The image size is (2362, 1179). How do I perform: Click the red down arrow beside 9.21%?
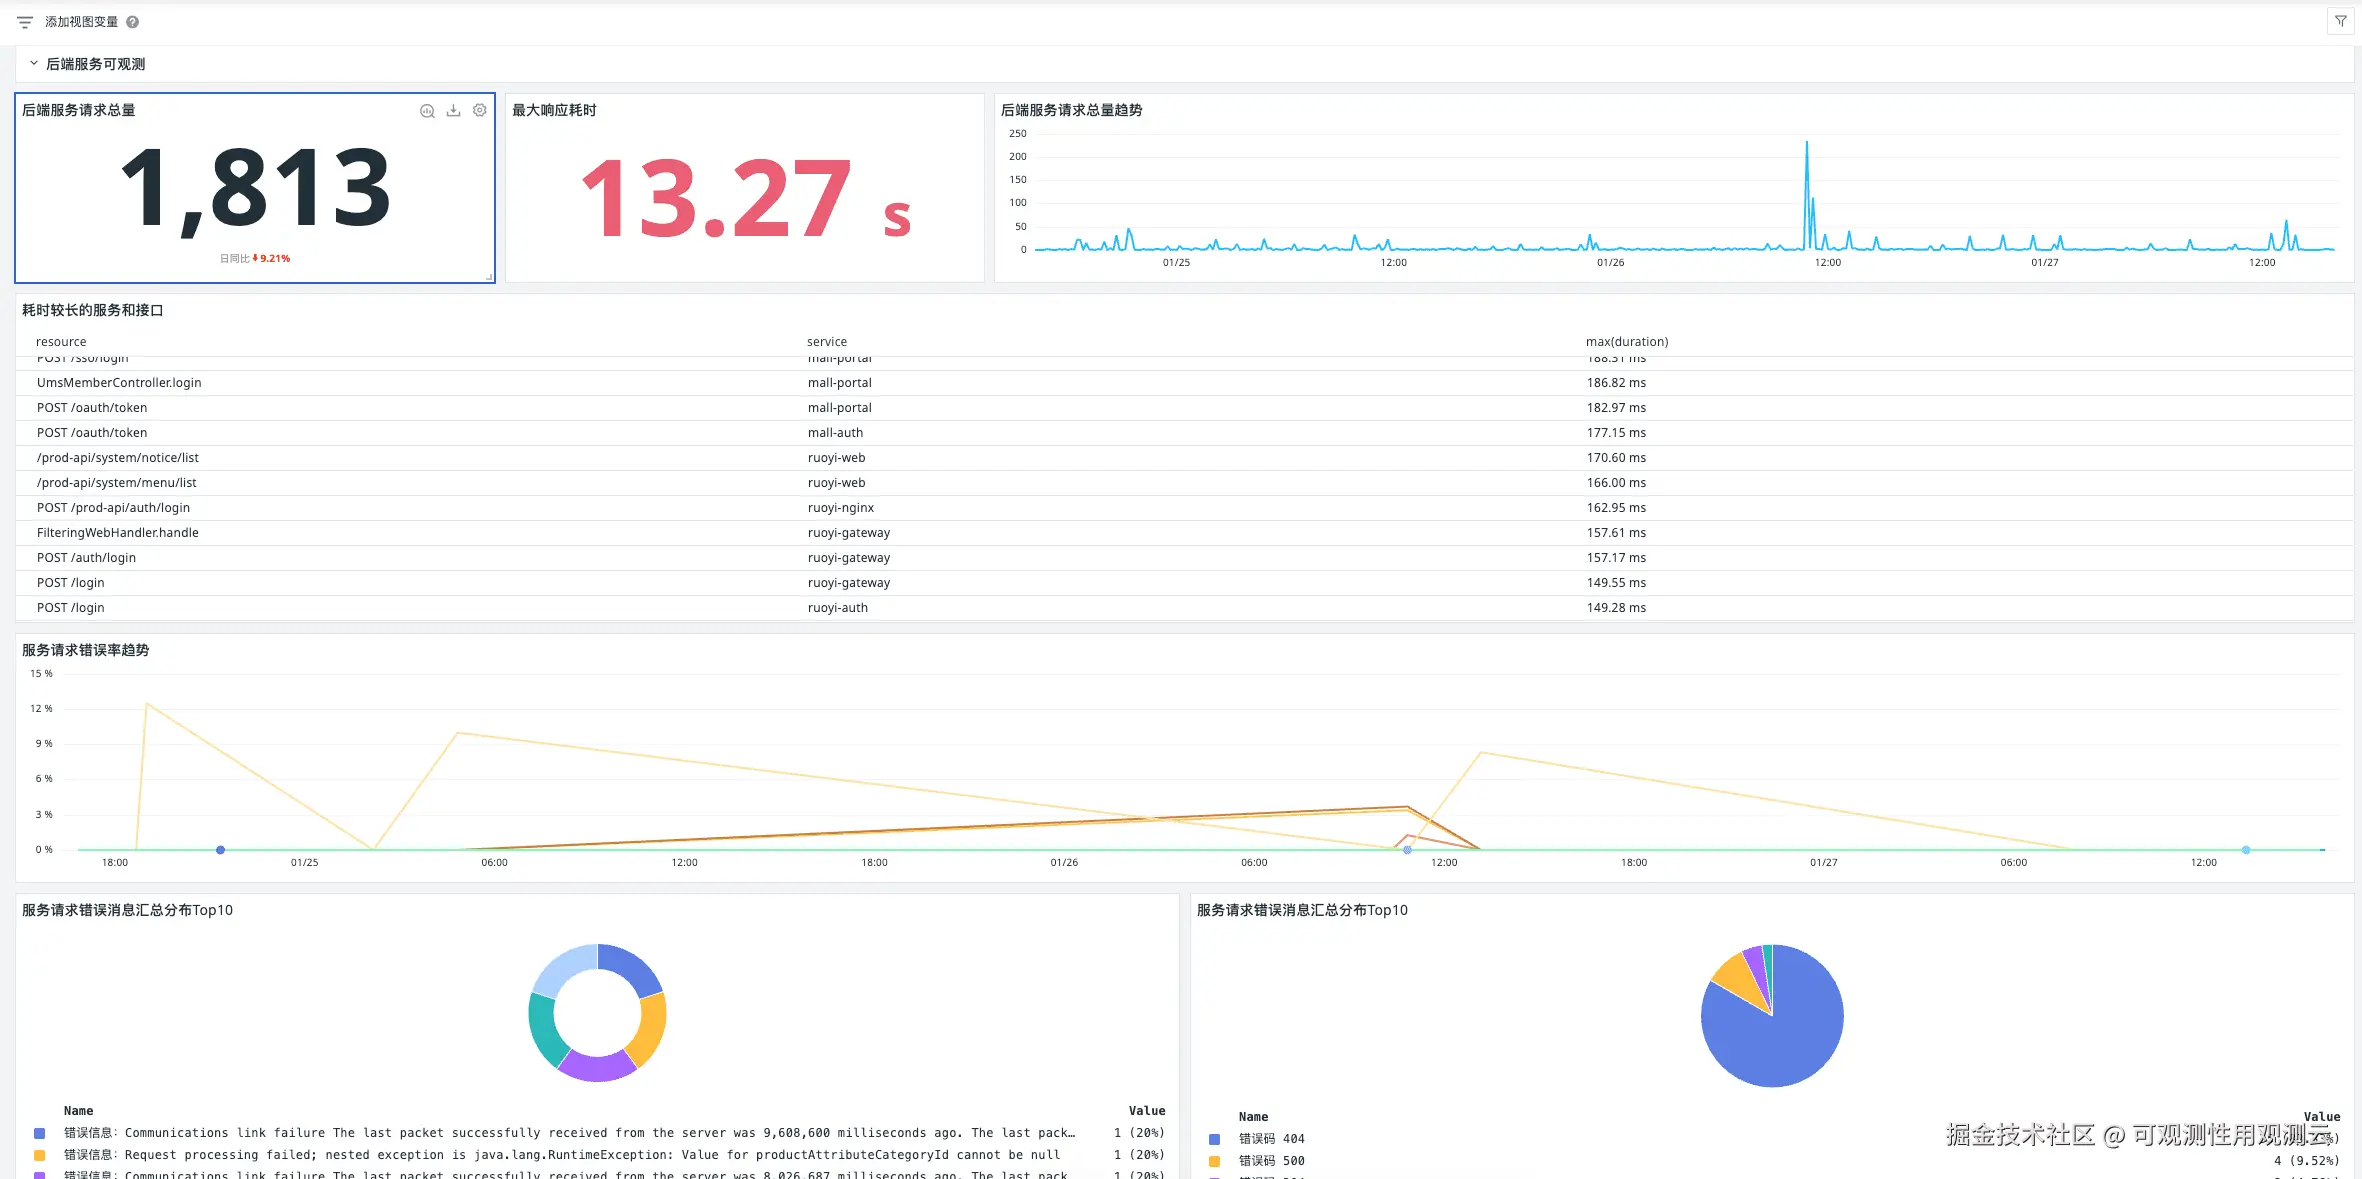coord(255,258)
